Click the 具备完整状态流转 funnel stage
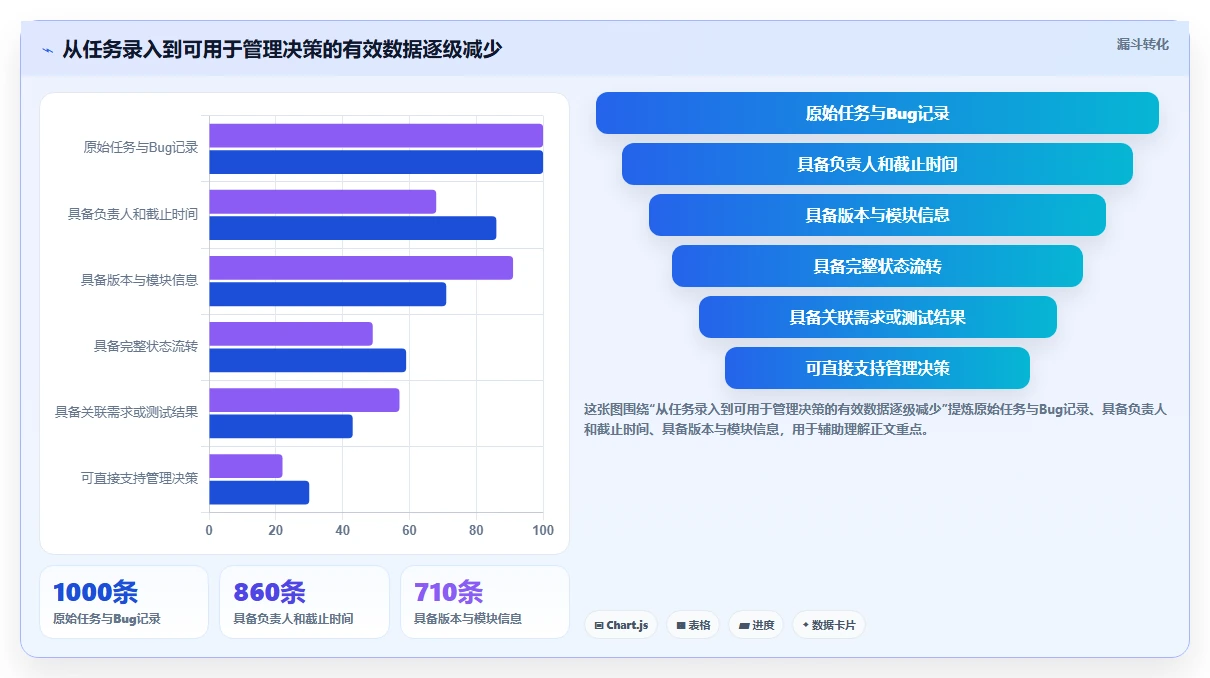 (877, 266)
